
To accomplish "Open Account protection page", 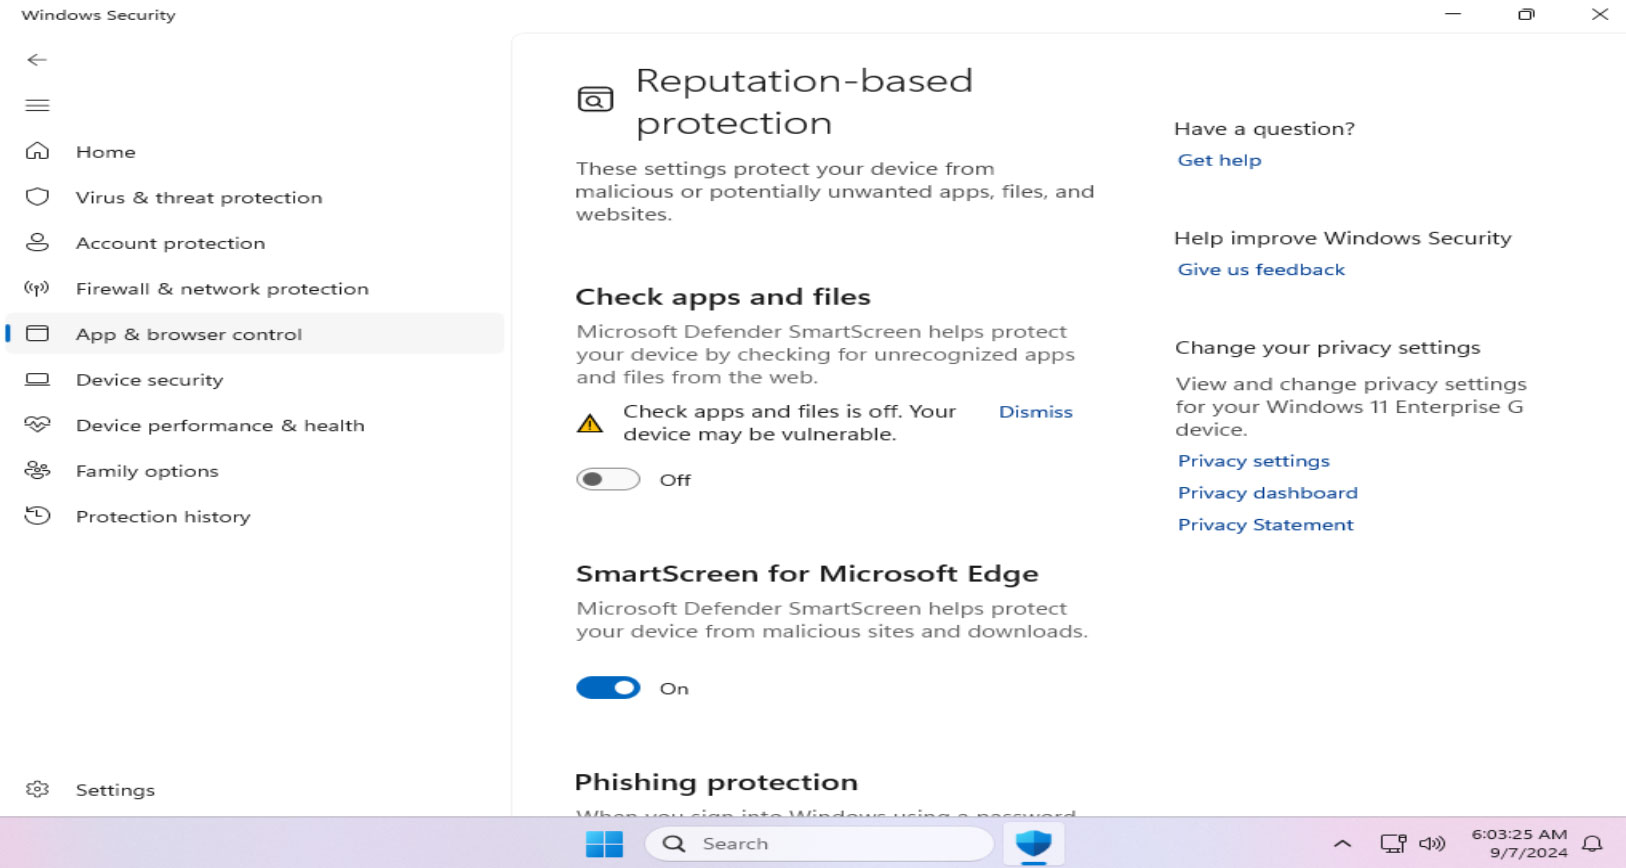I will pyautogui.click(x=255, y=242).
